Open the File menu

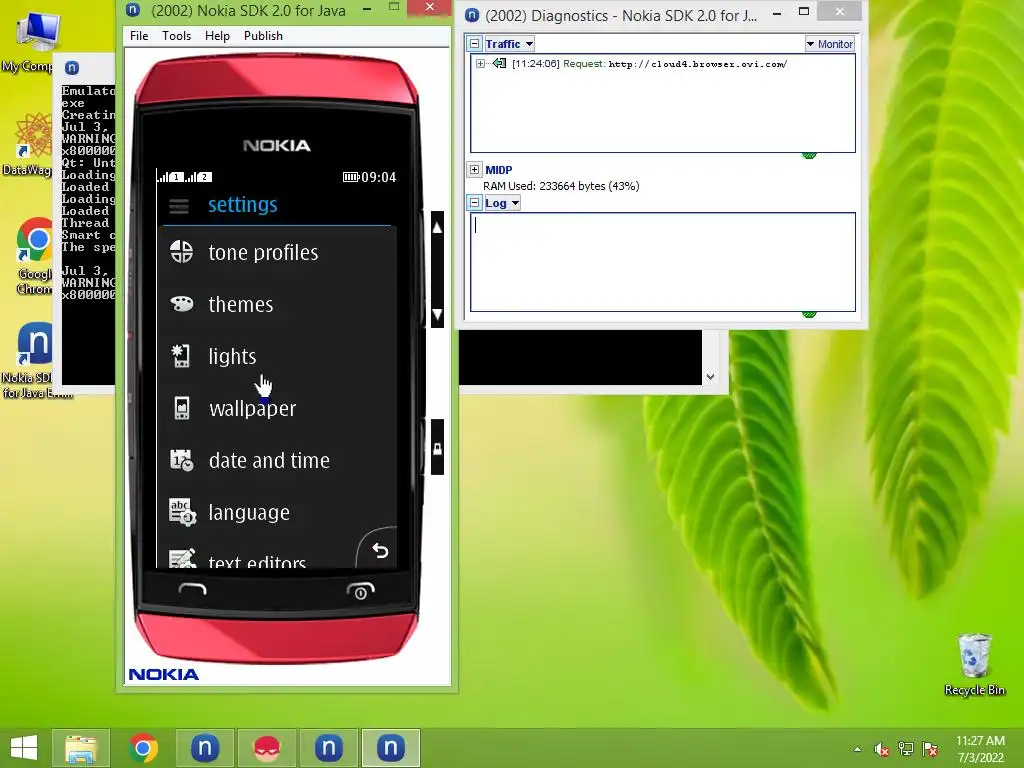pyautogui.click(x=139, y=36)
